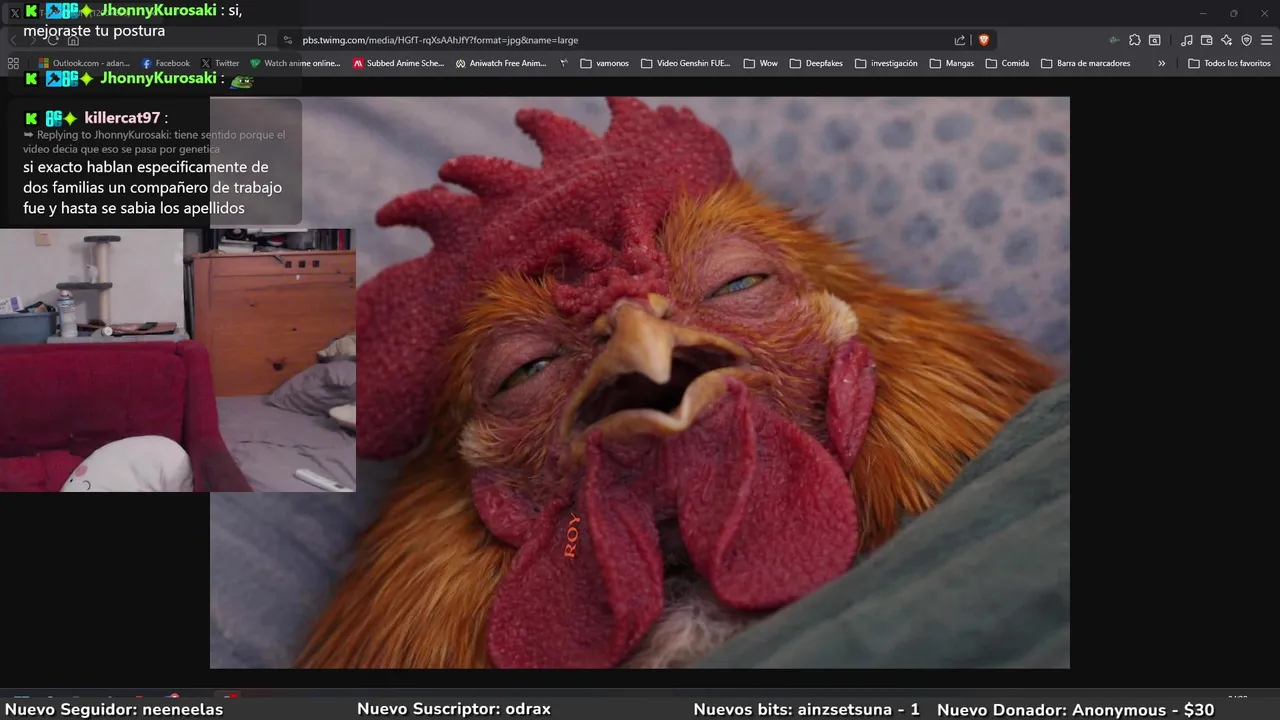Click the tab search icon in toolbar

[1155, 40]
